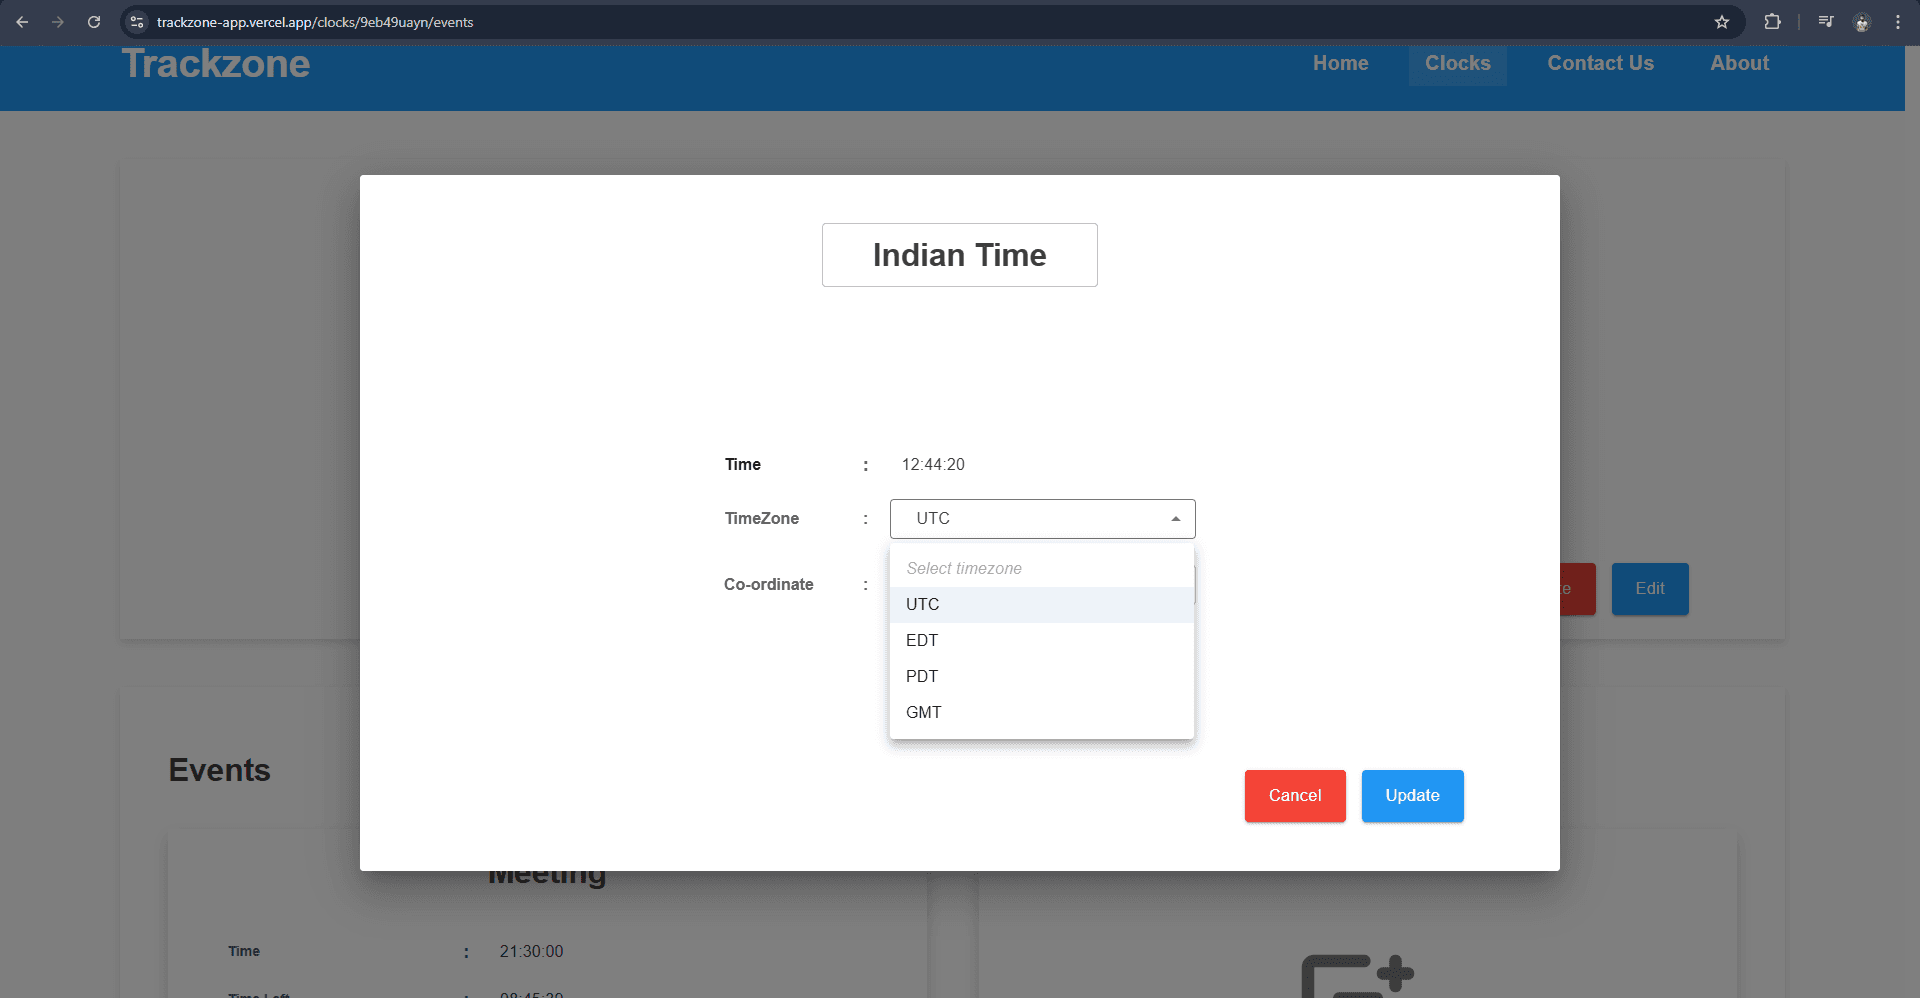Click the browser back navigation arrow
The width and height of the screenshot is (1920, 998).
coord(22,22)
